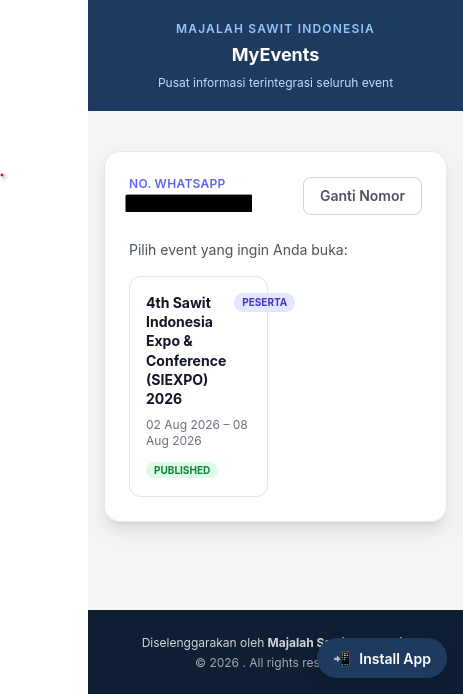The width and height of the screenshot is (463, 694).
Task: Click the Pusat informasi terintegrasi tagline
Action: click(x=275, y=83)
